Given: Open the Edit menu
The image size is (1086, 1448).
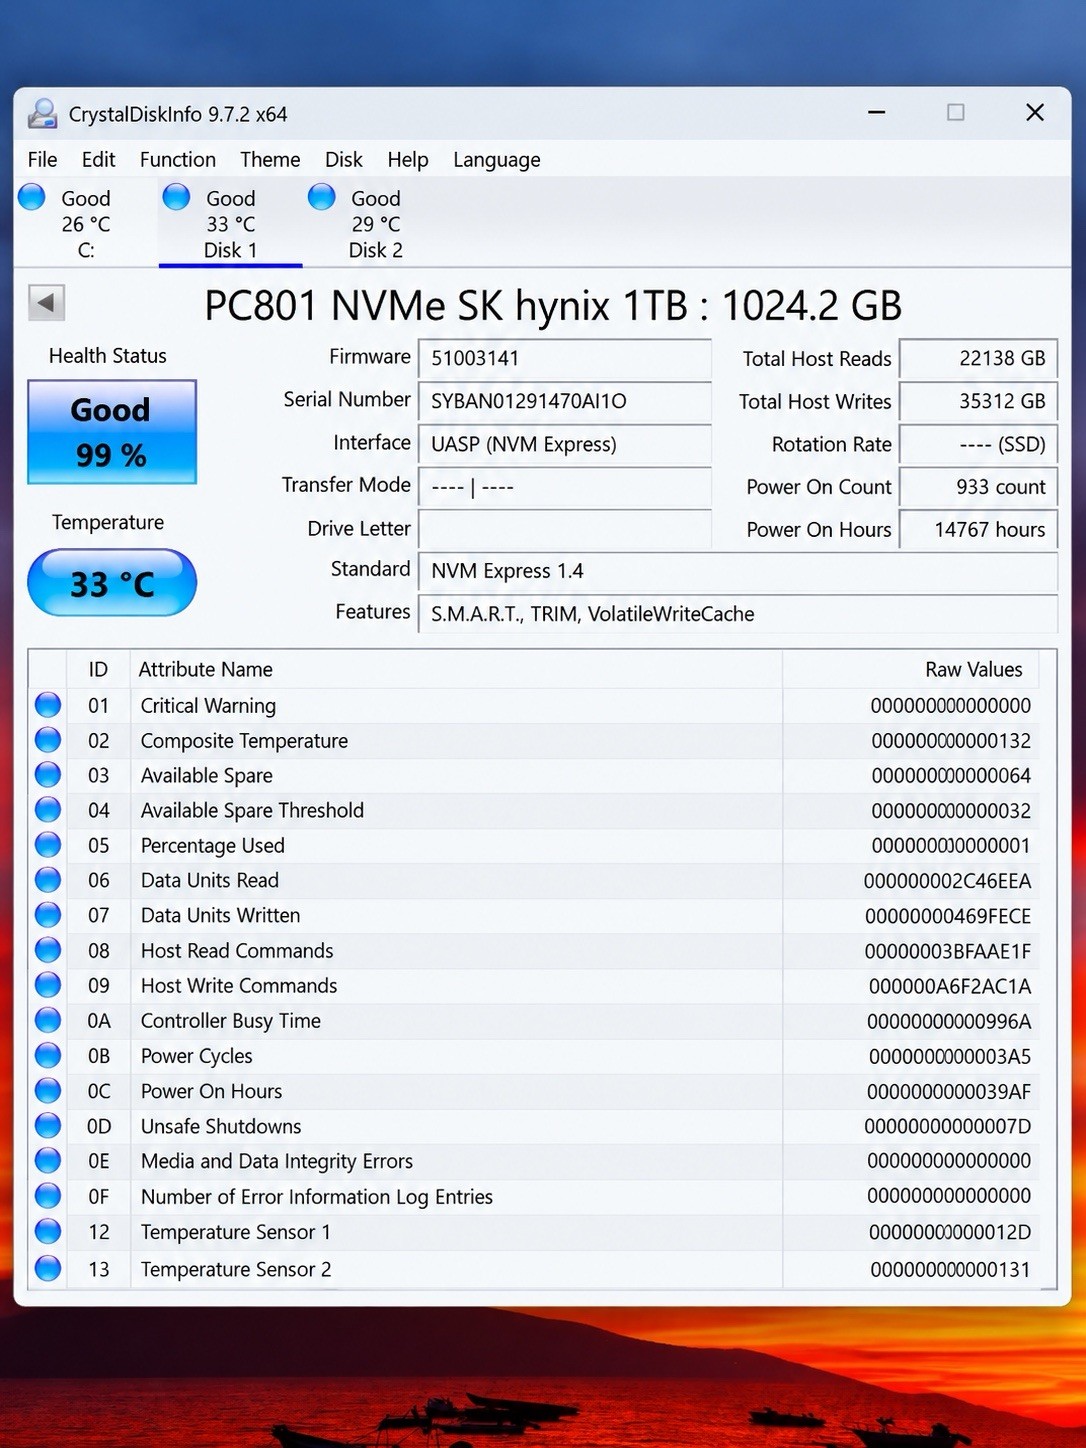Looking at the screenshot, I should [98, 160].
